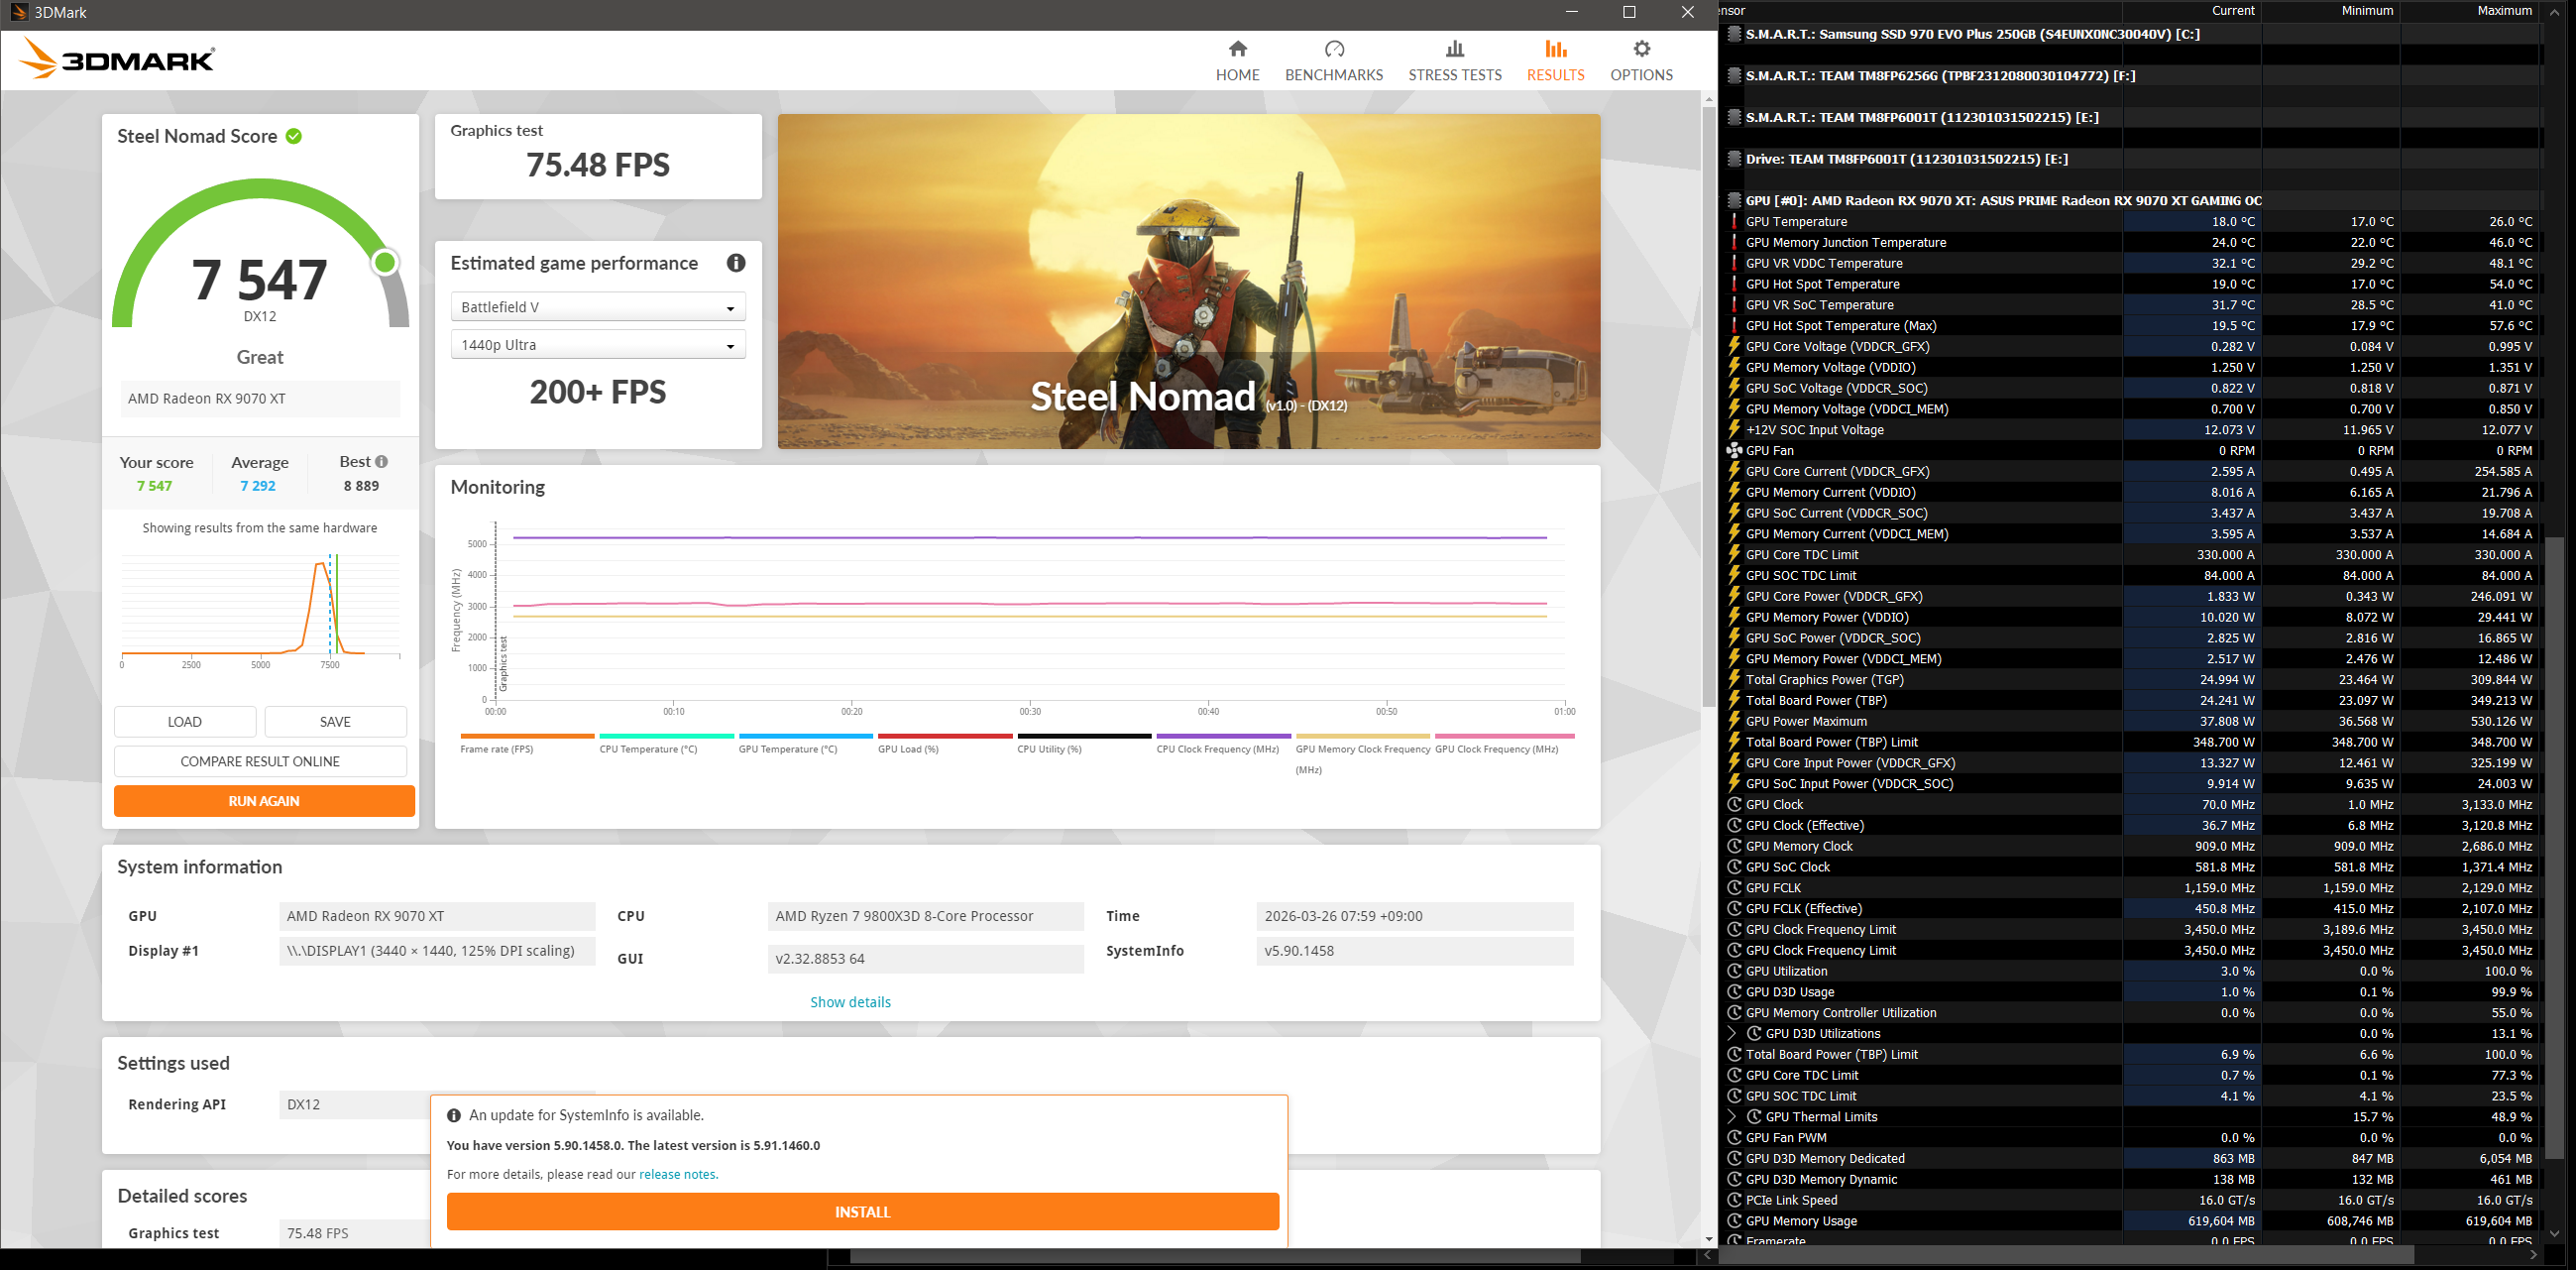Click green validation checkmark by Steel Nomad Score
The height and width of the screenshot is (1270, 2576).
coord(294,136)
